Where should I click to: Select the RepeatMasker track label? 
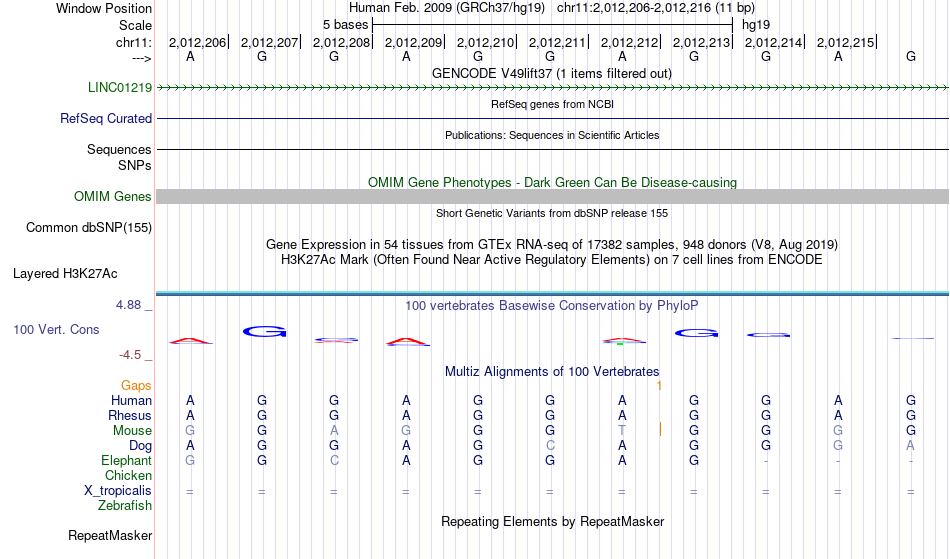tap(110, 535)
